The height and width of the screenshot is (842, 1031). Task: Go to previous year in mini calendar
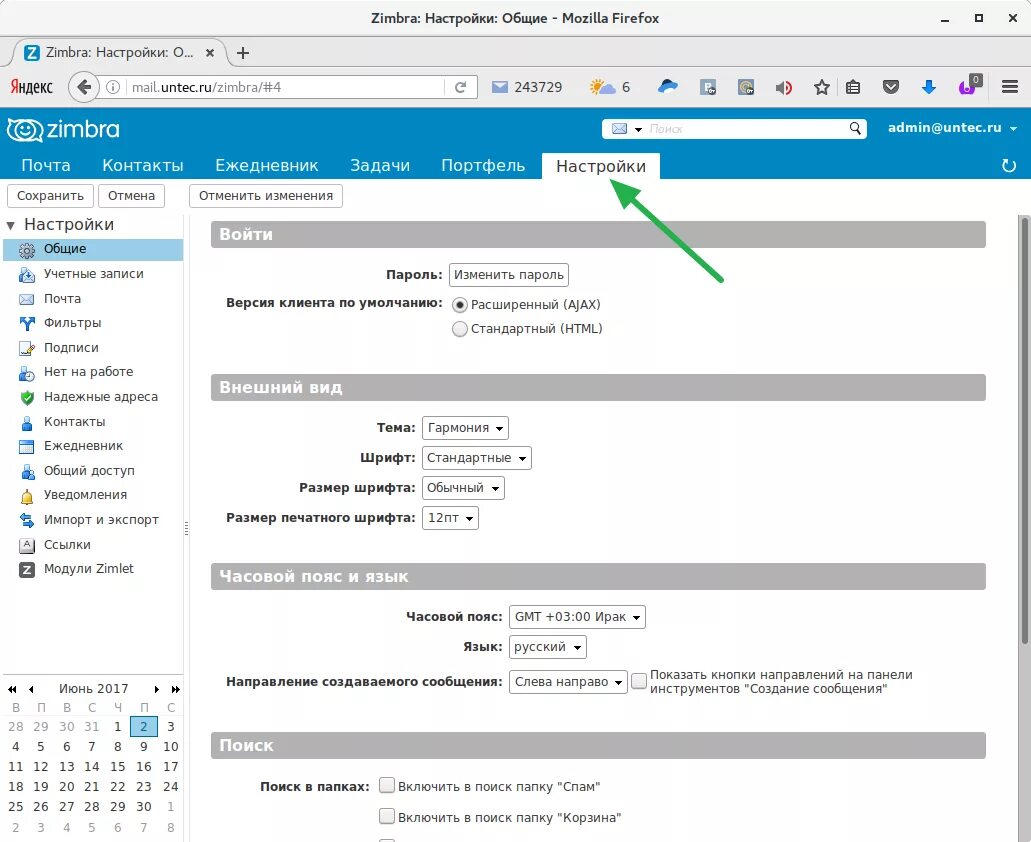[12, 690]
